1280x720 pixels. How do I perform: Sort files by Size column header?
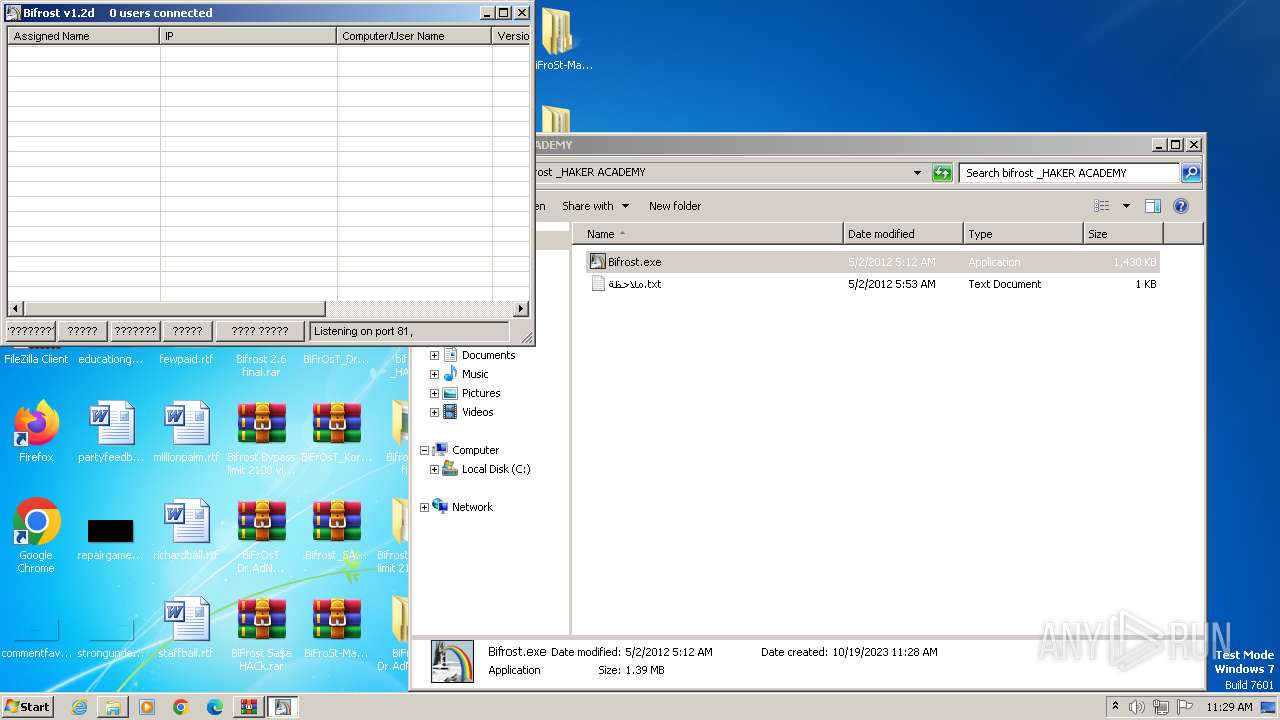(1123, 234)
